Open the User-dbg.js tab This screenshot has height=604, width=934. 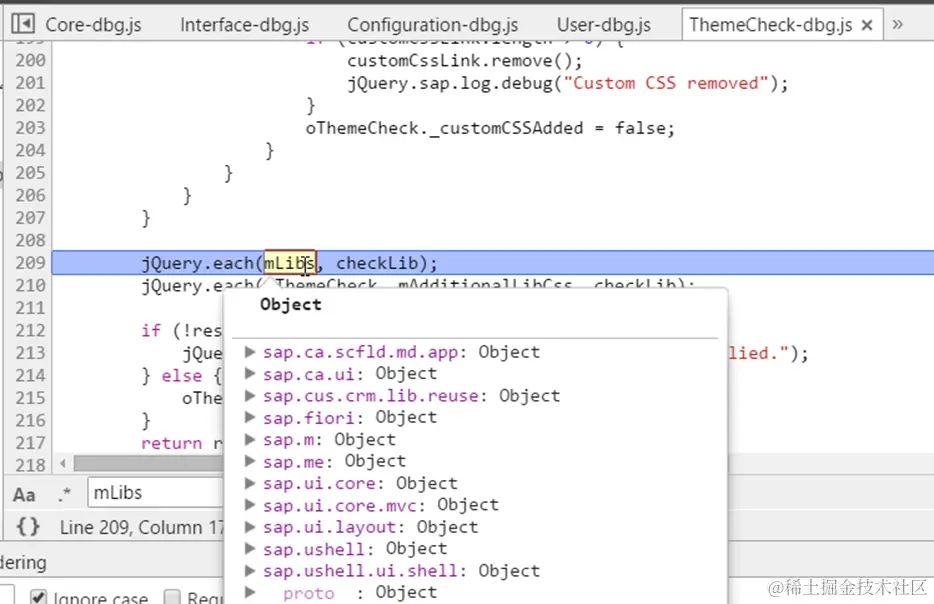click(603, 24)
